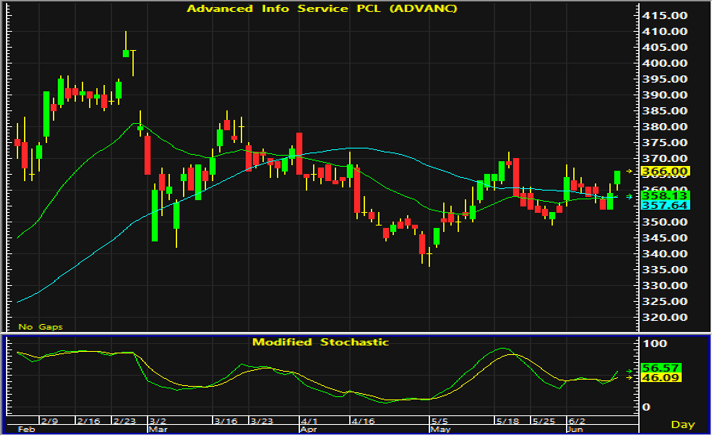Click the 3/16 date marker
Viewport: 713px width, 436px height.
pyautogui.click(x=226, y=421)
